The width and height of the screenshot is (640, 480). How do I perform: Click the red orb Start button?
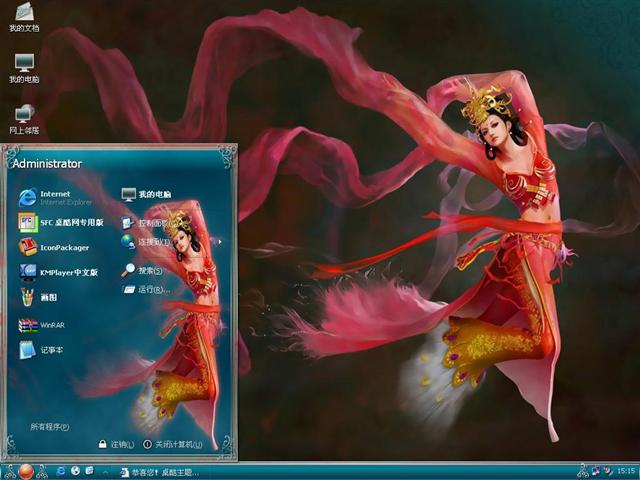pyautogui.click(x=26, y=470)
